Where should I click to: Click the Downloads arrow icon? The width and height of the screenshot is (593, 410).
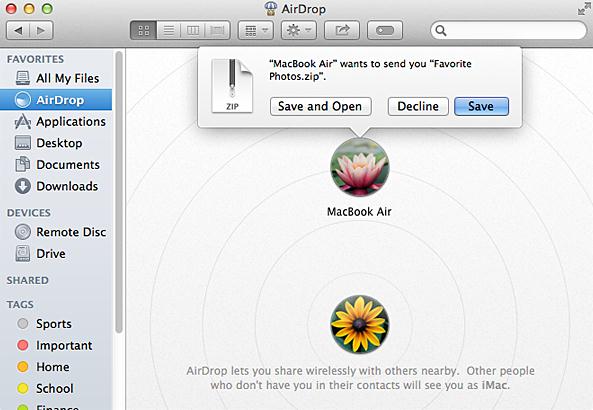(x=23, y=186)
